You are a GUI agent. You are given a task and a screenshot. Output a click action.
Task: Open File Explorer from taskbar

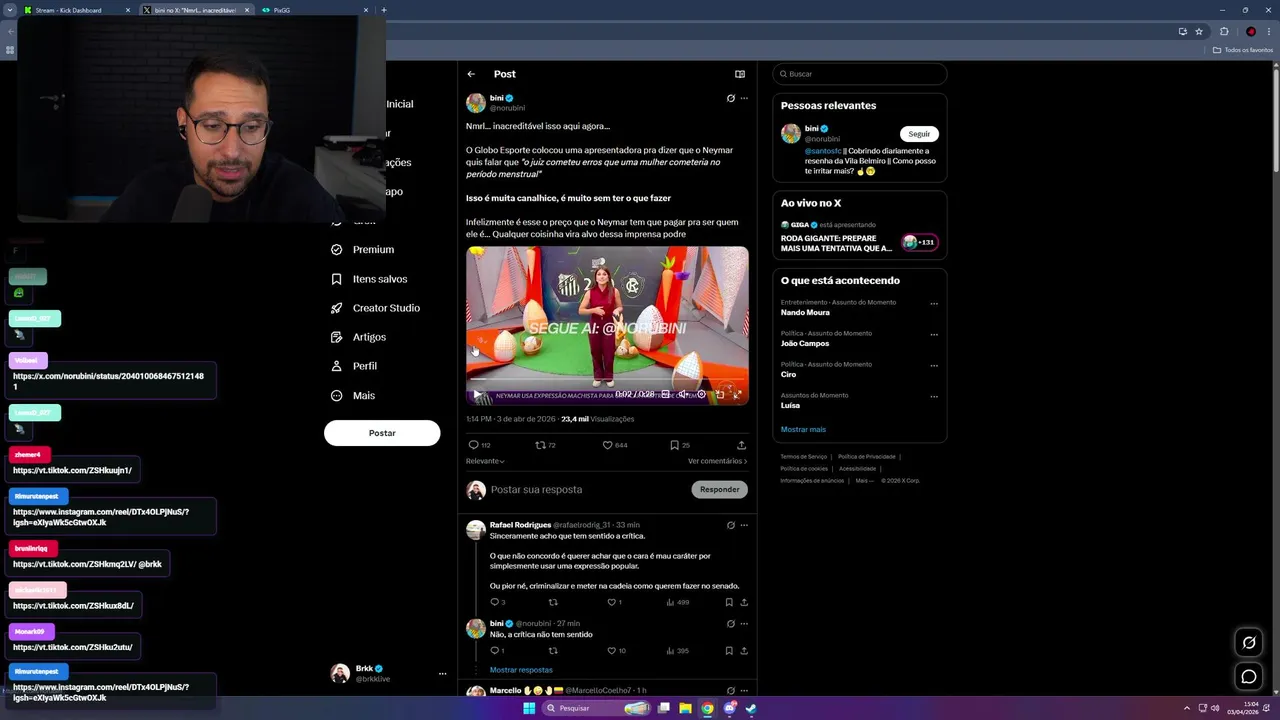click(686, 708)
